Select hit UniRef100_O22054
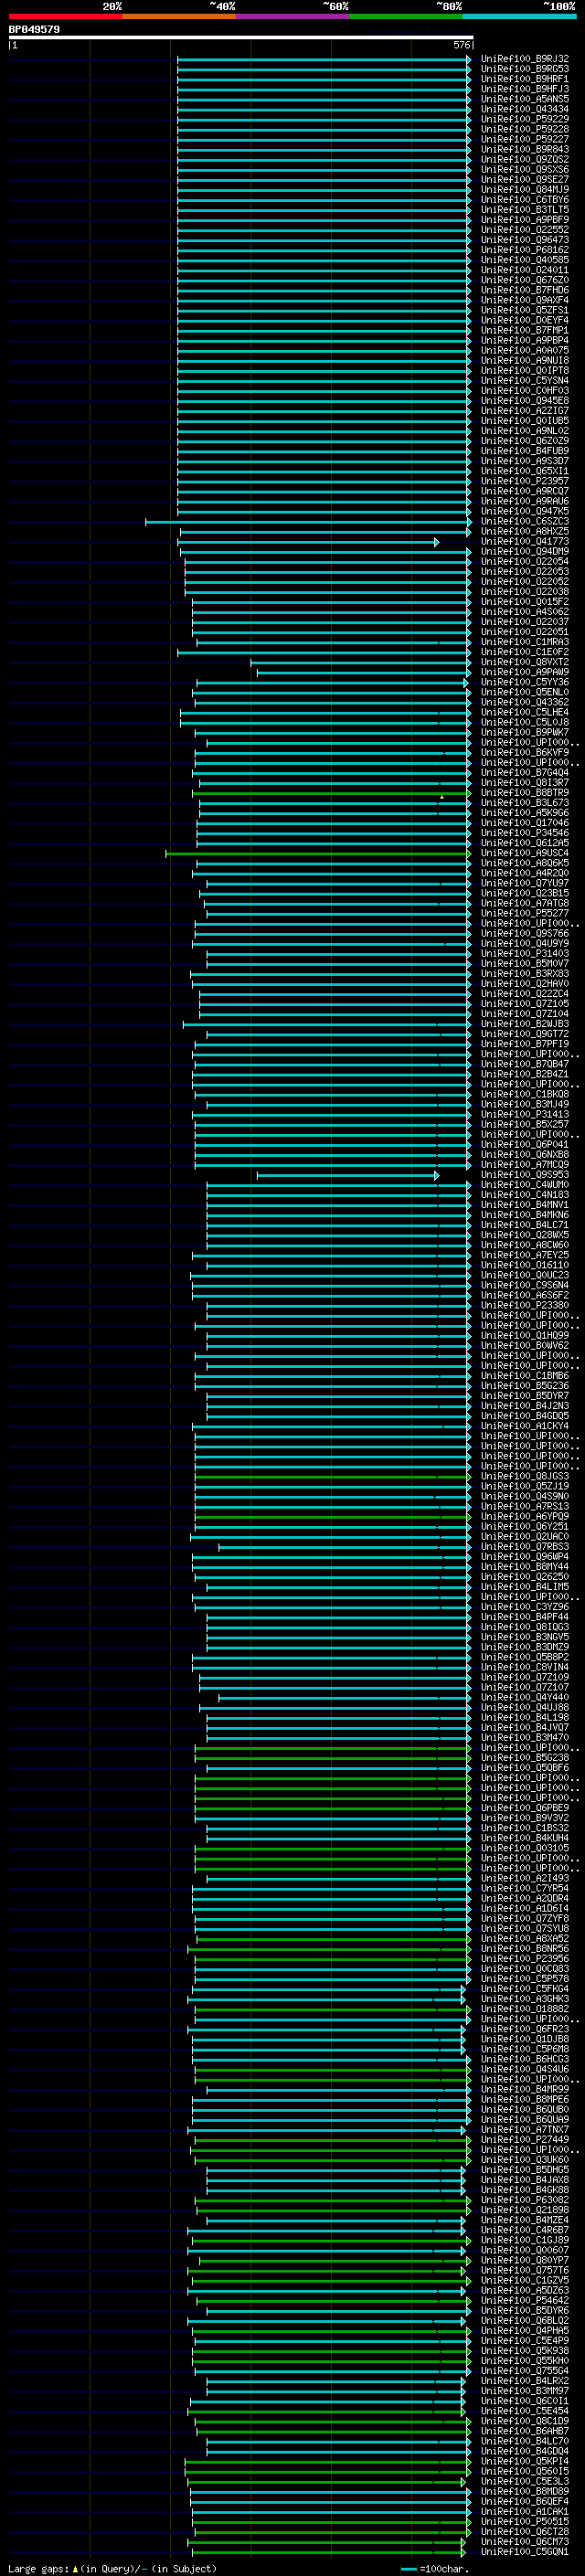Viewport: 585px width, 2576px height. (x=525, y=562)
